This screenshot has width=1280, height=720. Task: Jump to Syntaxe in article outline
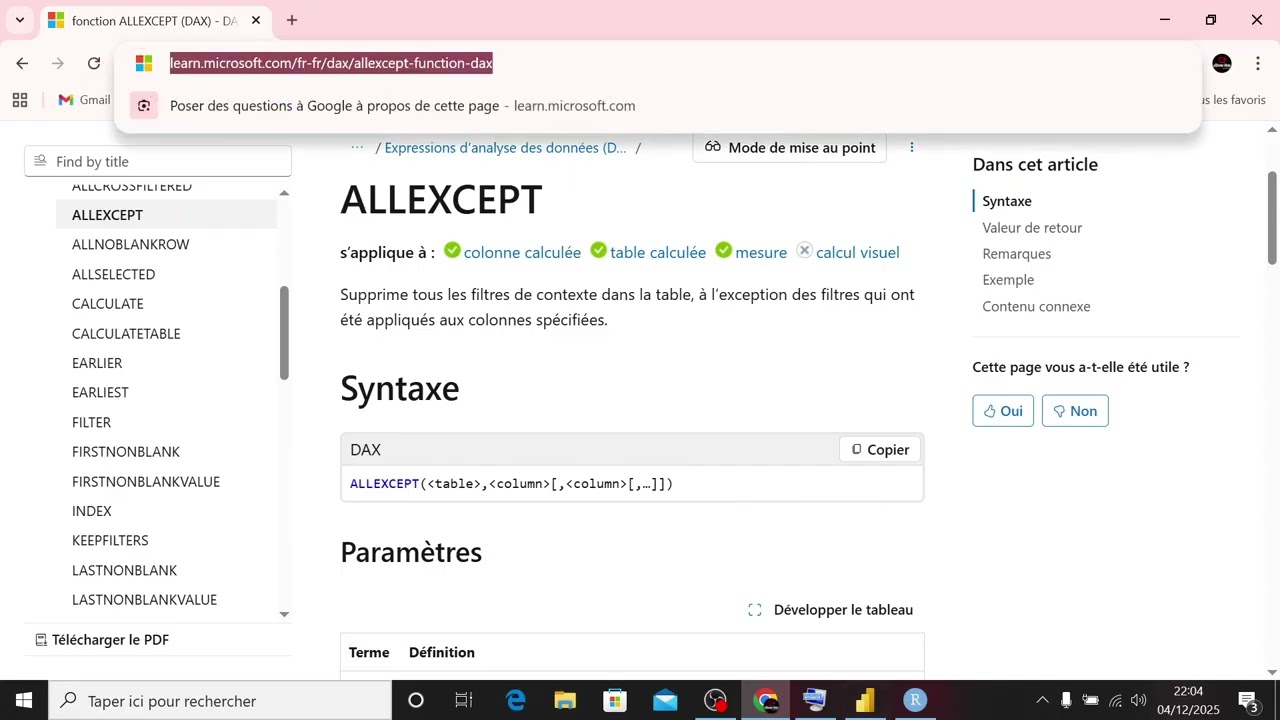click(1007, 201)
